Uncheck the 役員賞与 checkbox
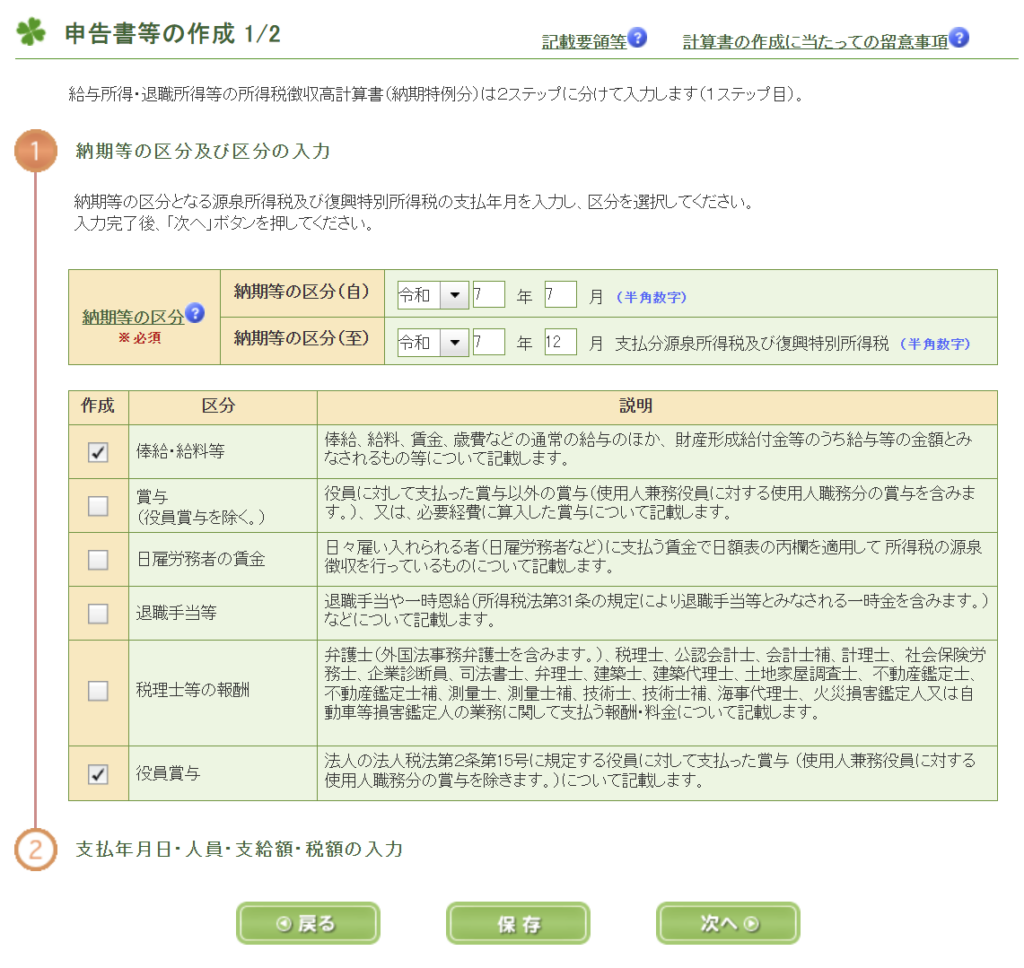Image resolution: width=1024 pixels, height=968 pixels. point(98,774)
